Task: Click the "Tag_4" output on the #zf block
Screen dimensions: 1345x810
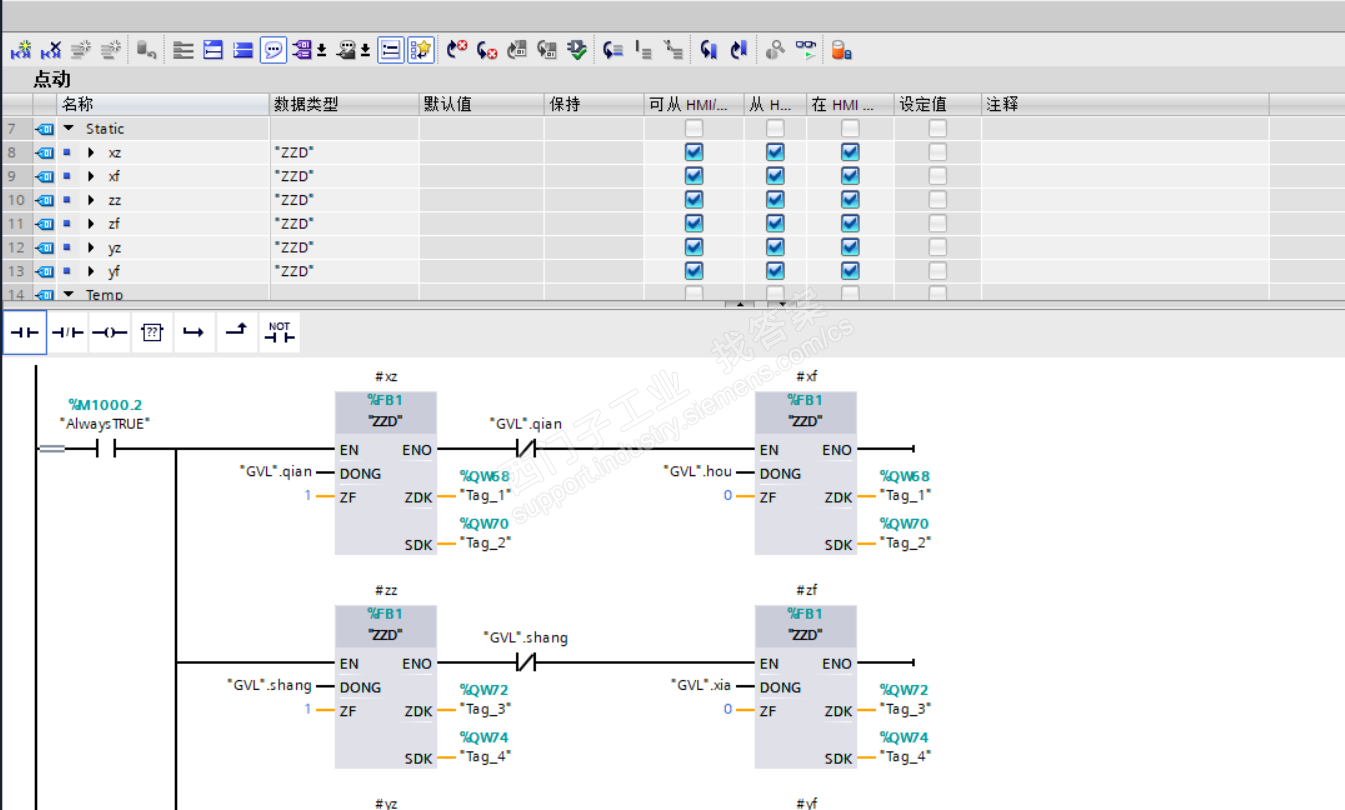Action: pyautogui.click(x=905, y=757)
